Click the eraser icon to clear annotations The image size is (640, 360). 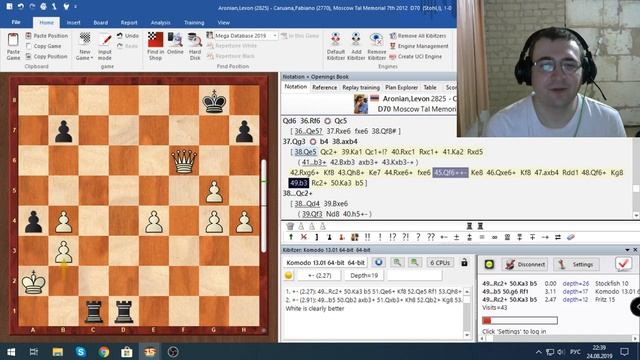click(x=571, y=237)
